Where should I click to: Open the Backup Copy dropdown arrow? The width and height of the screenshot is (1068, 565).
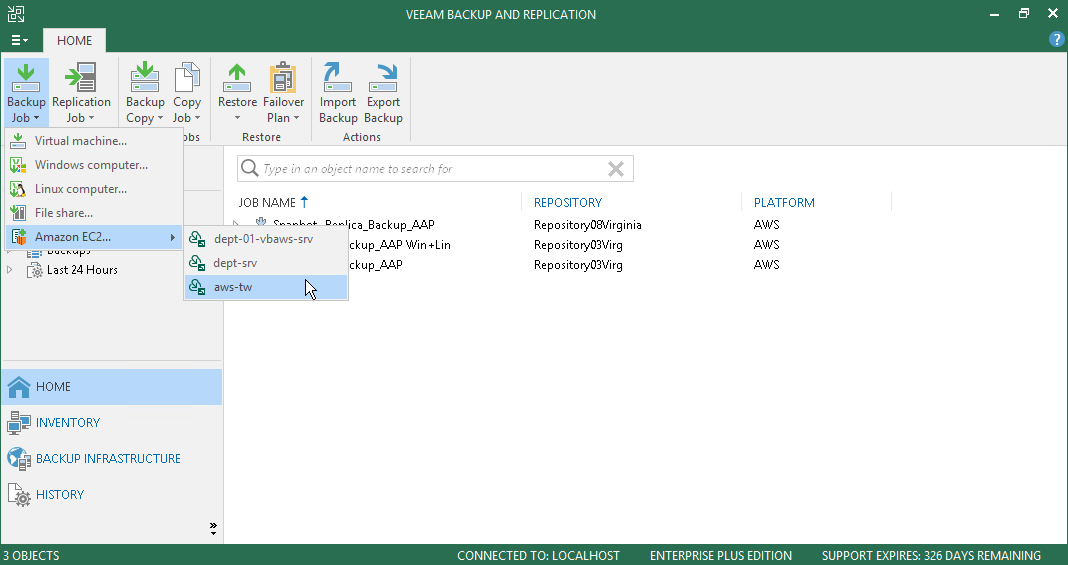coord(161,118)
